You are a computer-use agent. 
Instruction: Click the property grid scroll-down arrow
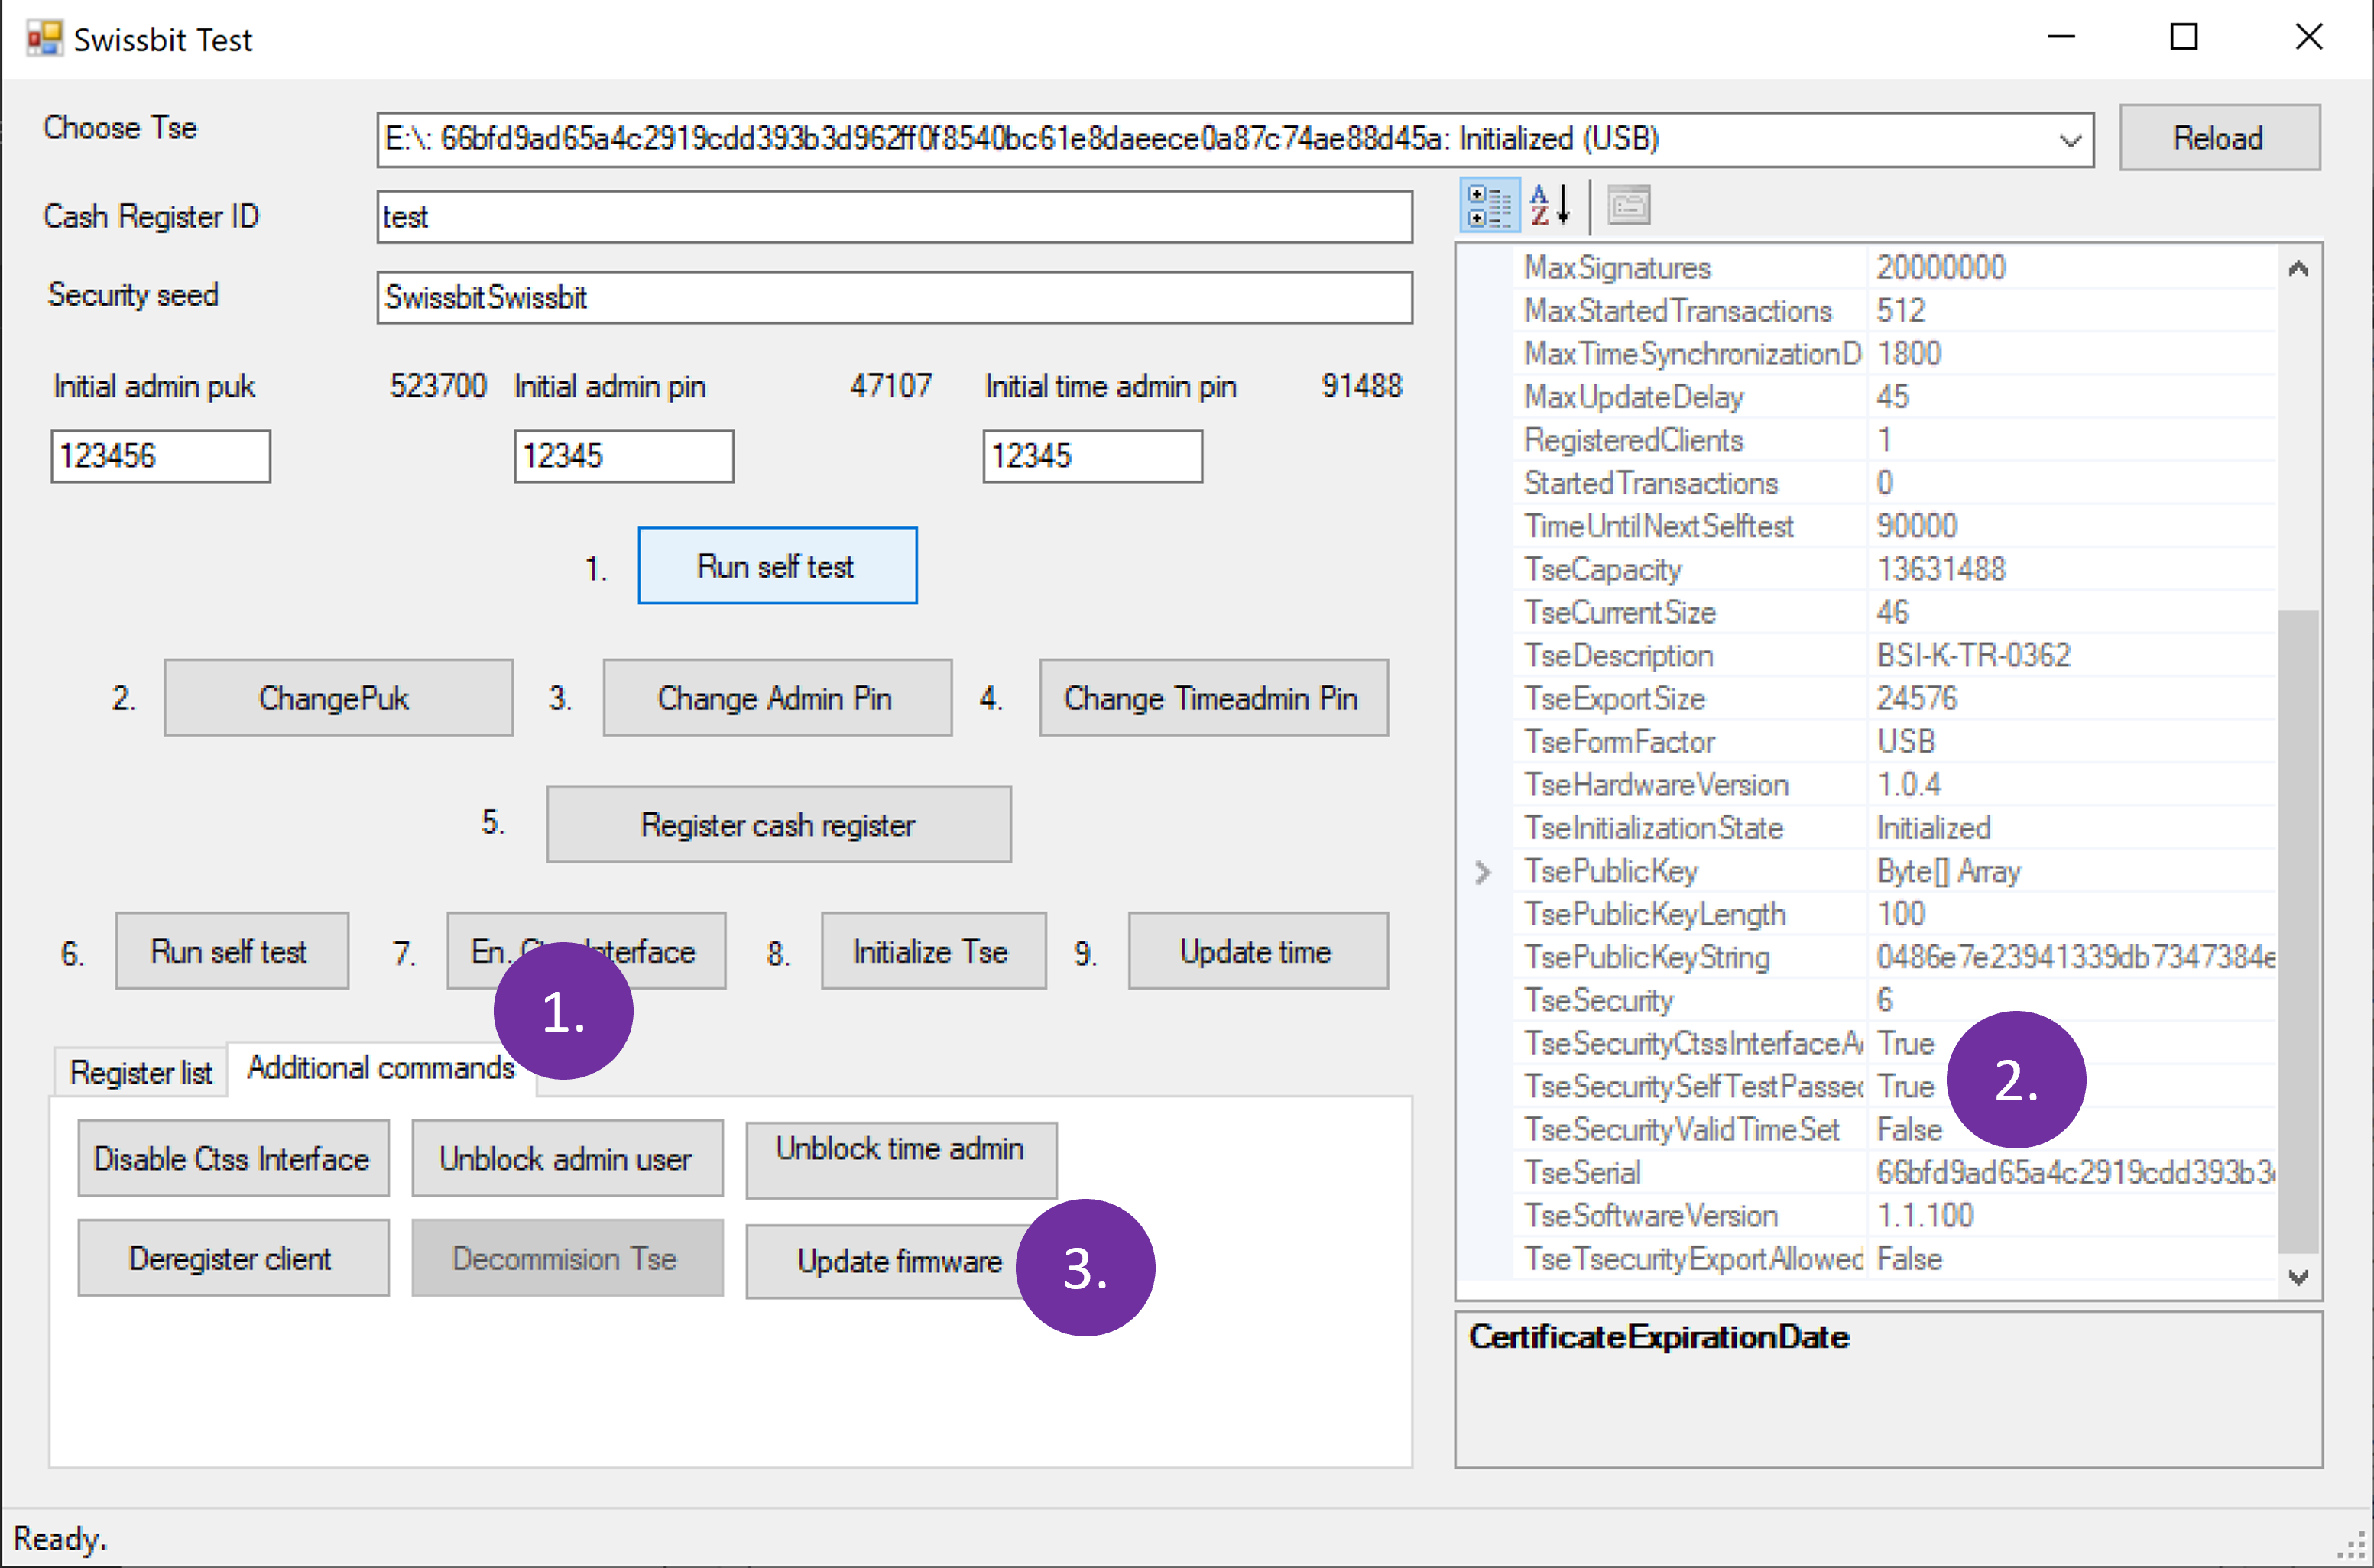[x=2298, y=1277]
